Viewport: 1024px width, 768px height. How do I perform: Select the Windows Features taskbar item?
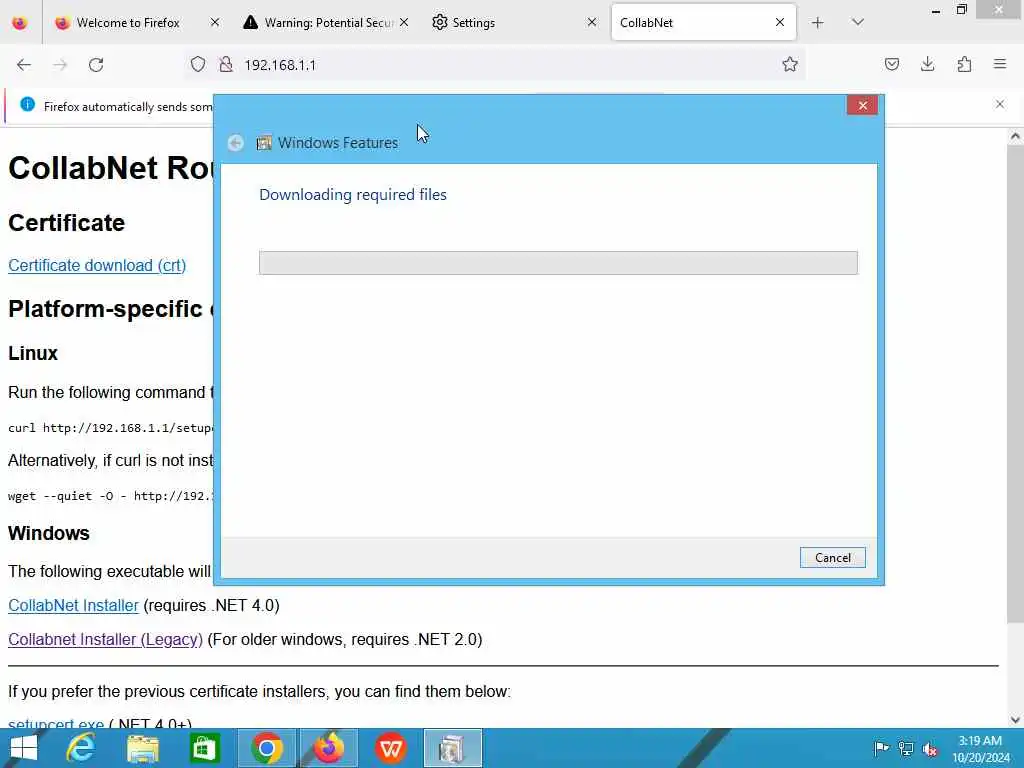(x=453, y=748)
